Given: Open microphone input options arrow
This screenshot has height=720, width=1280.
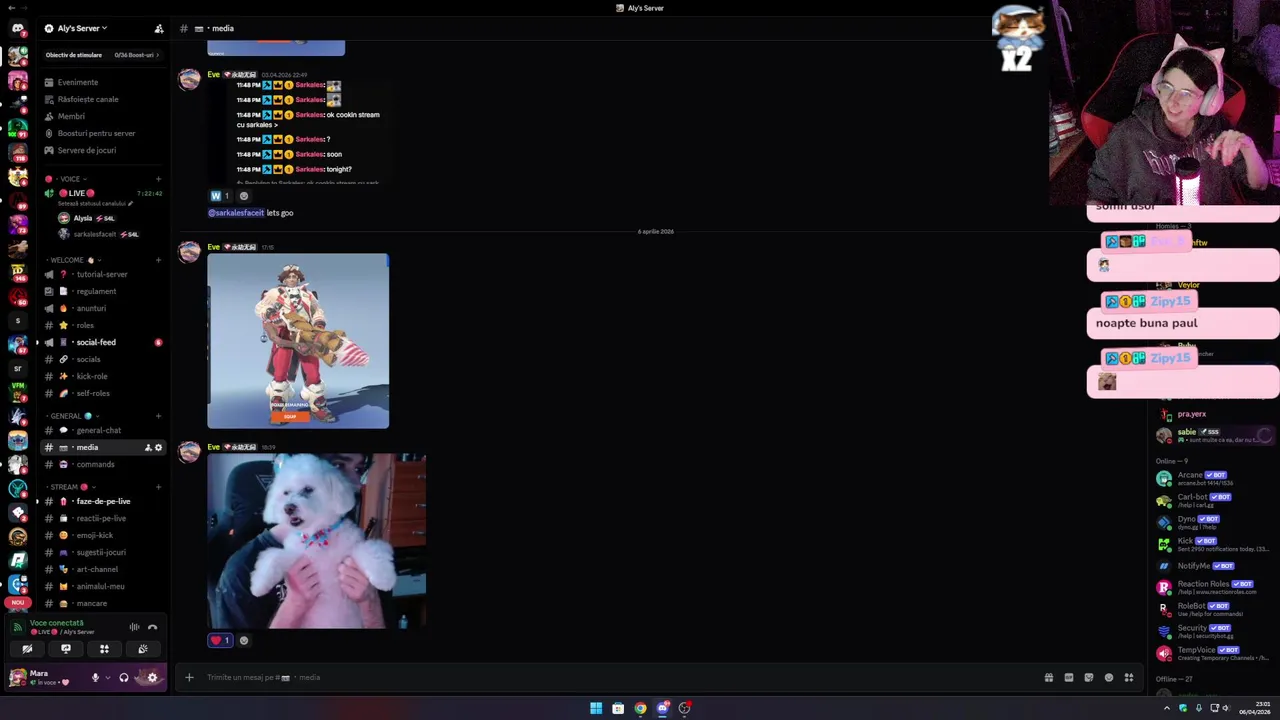Looking at the screenshot, I should (x=107, y=677).
